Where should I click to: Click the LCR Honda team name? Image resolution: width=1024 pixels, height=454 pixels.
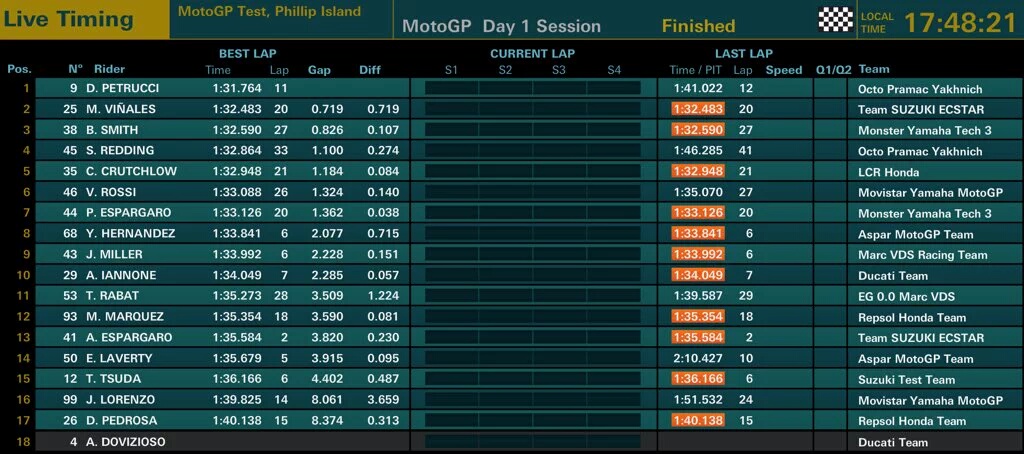[x=889, y=171]
